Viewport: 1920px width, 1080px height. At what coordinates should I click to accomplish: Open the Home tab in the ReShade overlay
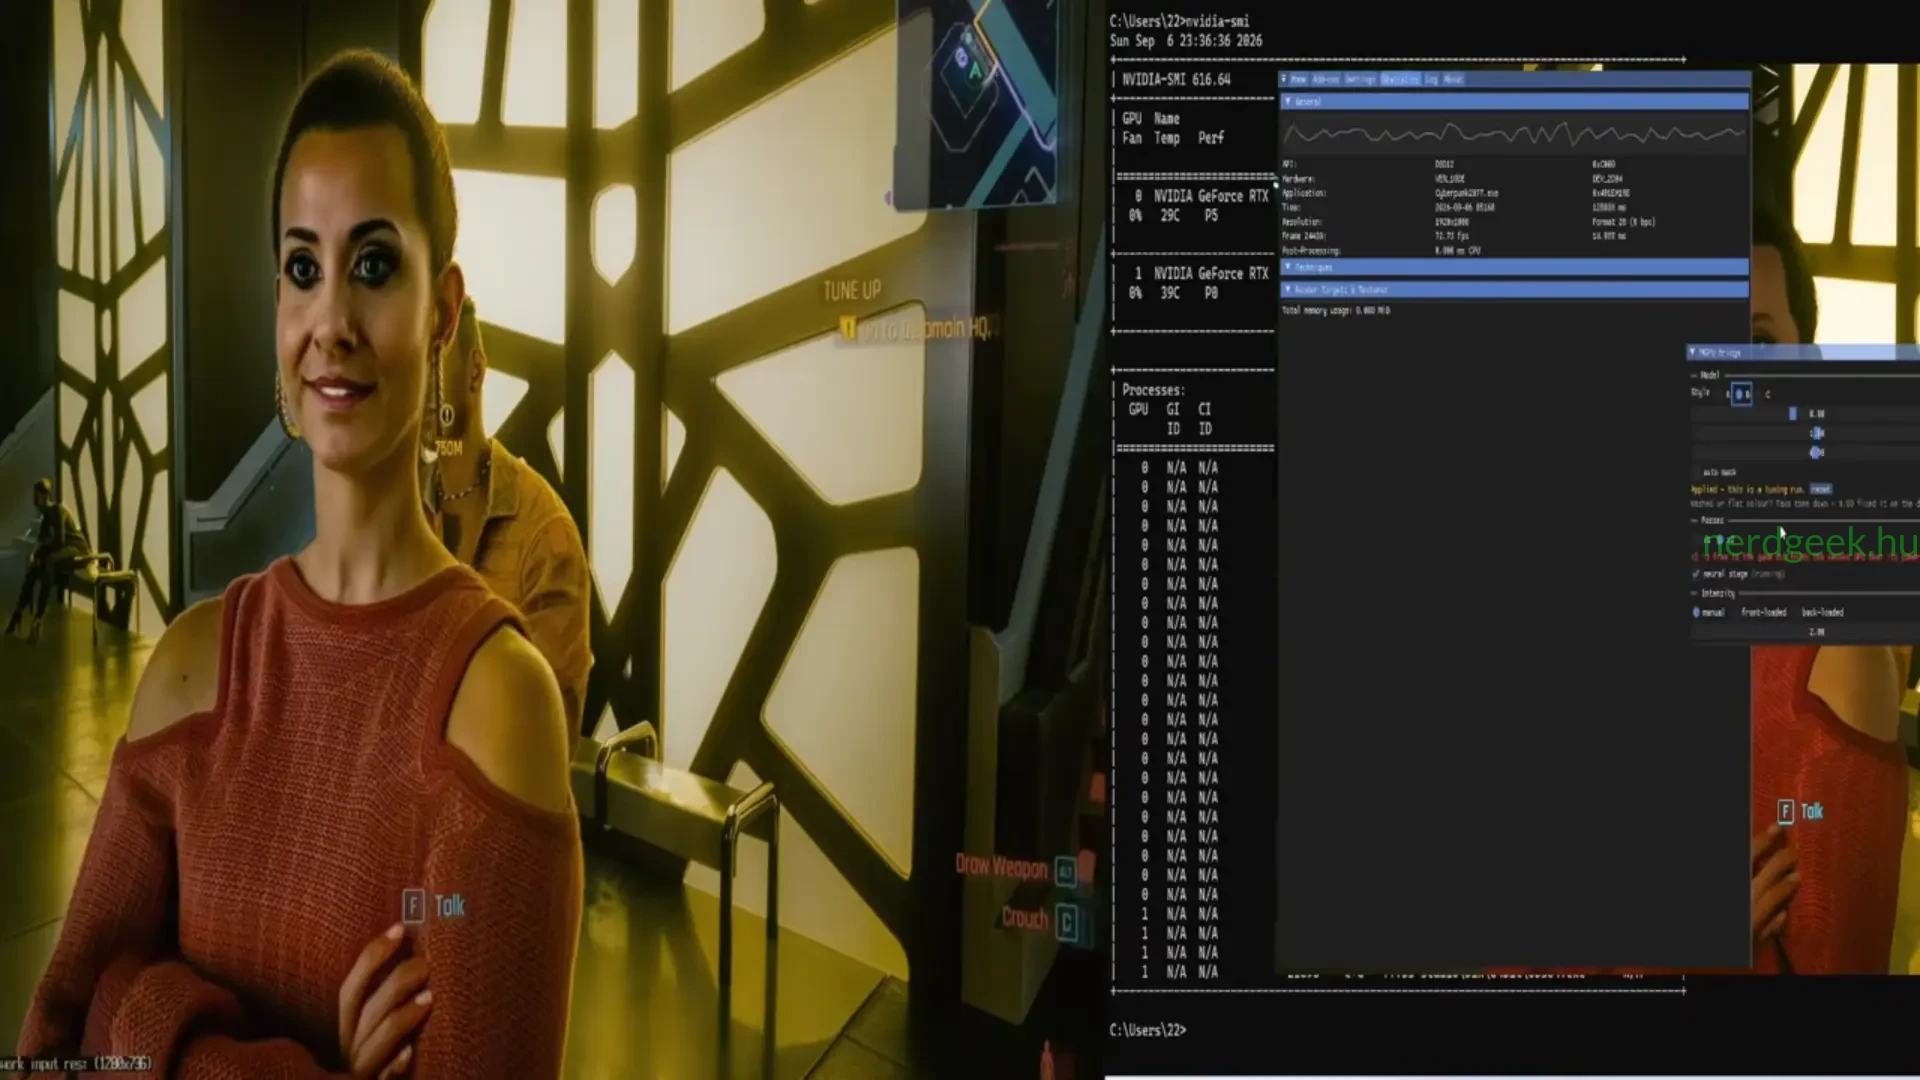pyautogui.click(x=1299, y=79)
